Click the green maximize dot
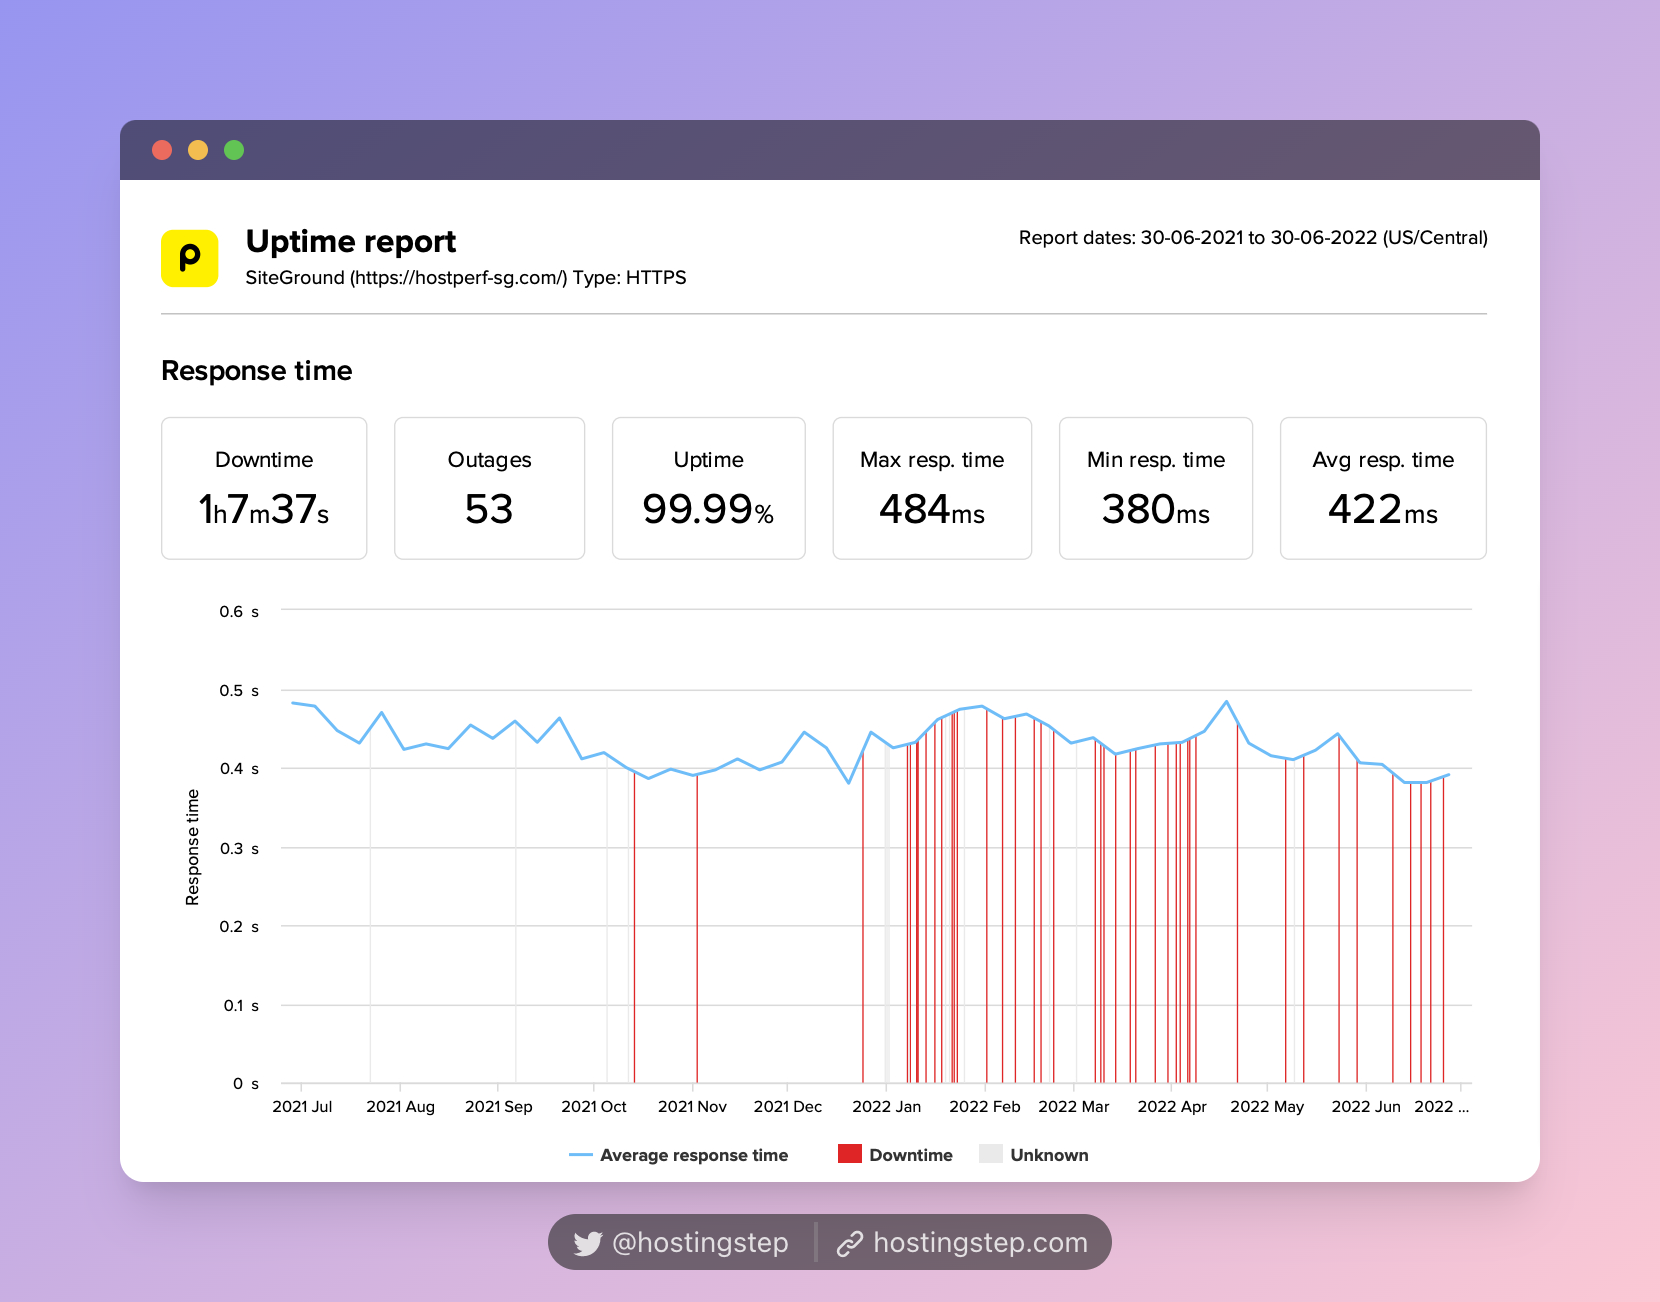1660x1302 pixels. tap(234, 150)
